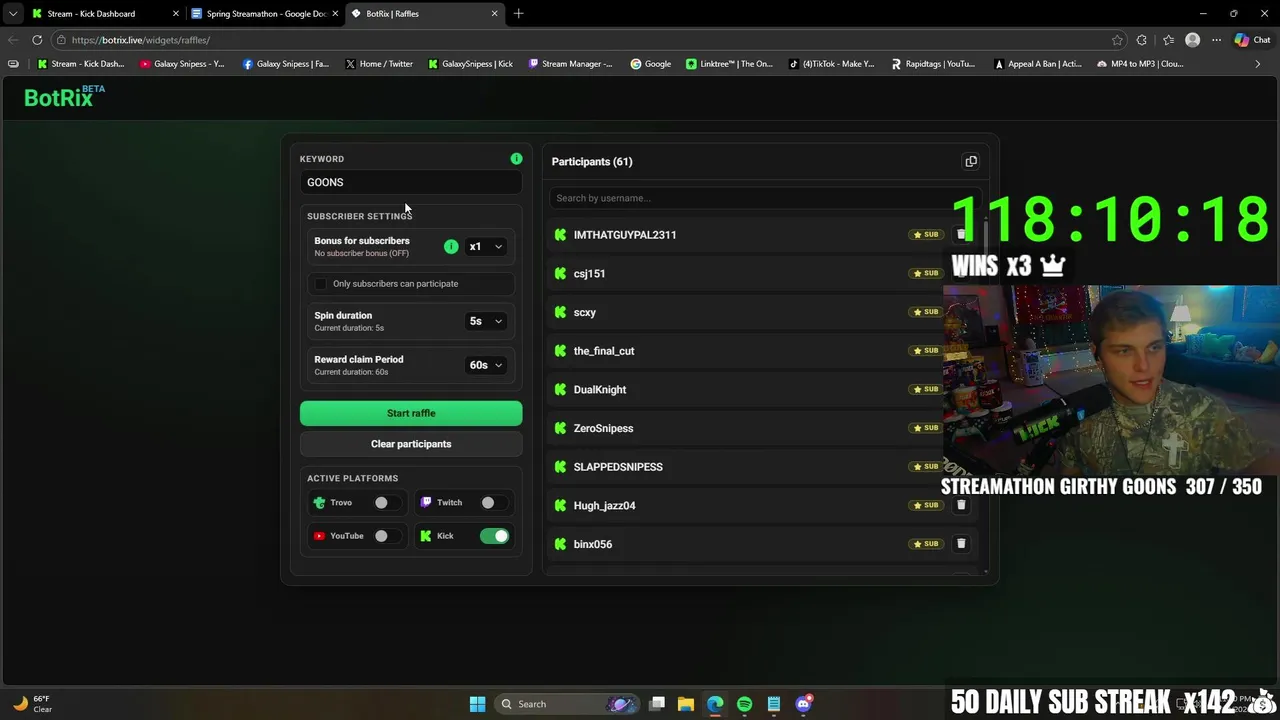
Task: Check Only subscribers can participate
Action: pos(321,284)
